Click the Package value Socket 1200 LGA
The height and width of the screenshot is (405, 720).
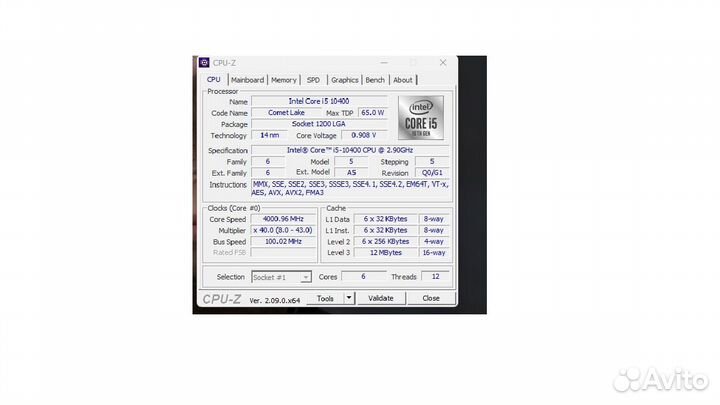coord(319,124)
